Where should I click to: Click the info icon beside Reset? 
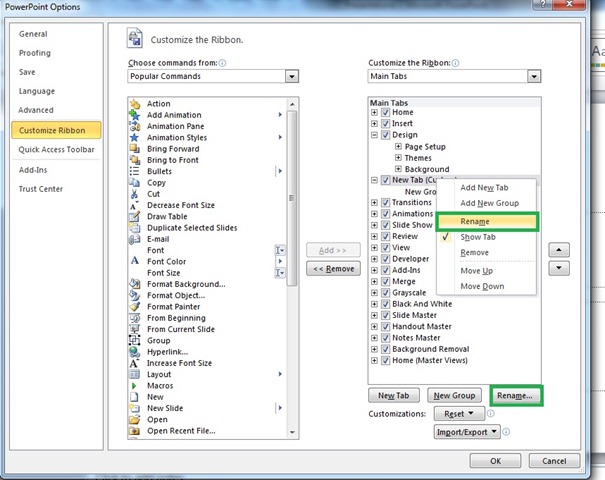point(490,414)
